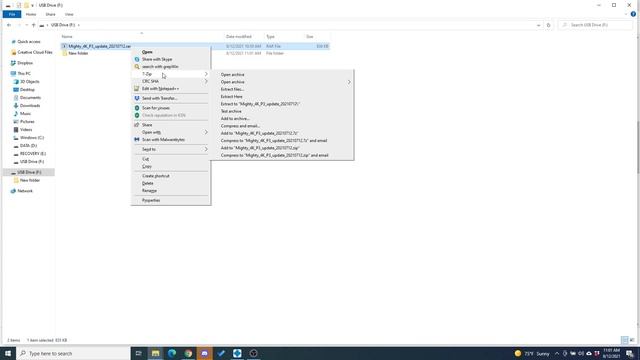Expand the Open with submenu arrow
This screenshot has width=640, height=360.
pyautogui.click(x=206, y=132)
